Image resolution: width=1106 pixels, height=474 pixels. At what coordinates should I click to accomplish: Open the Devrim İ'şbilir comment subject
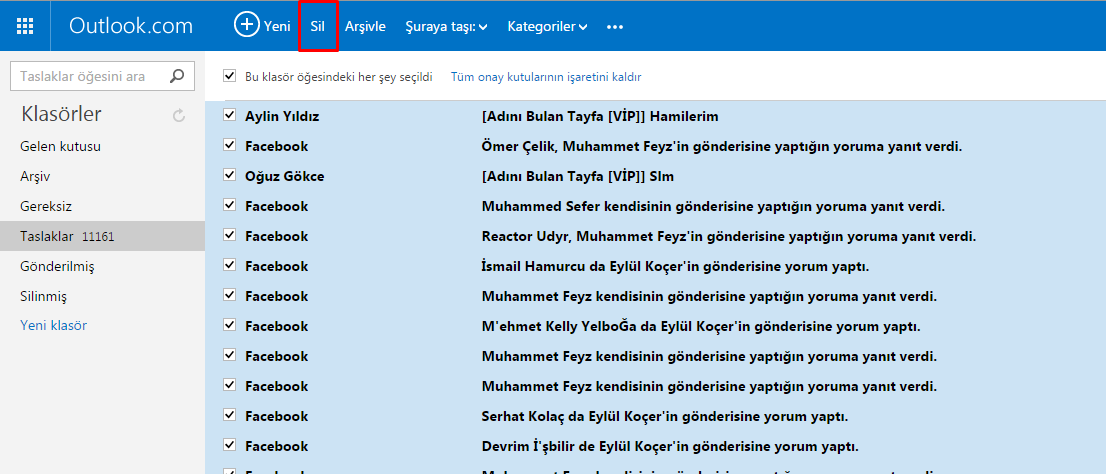pyautogui.click(x=670, y=446)
